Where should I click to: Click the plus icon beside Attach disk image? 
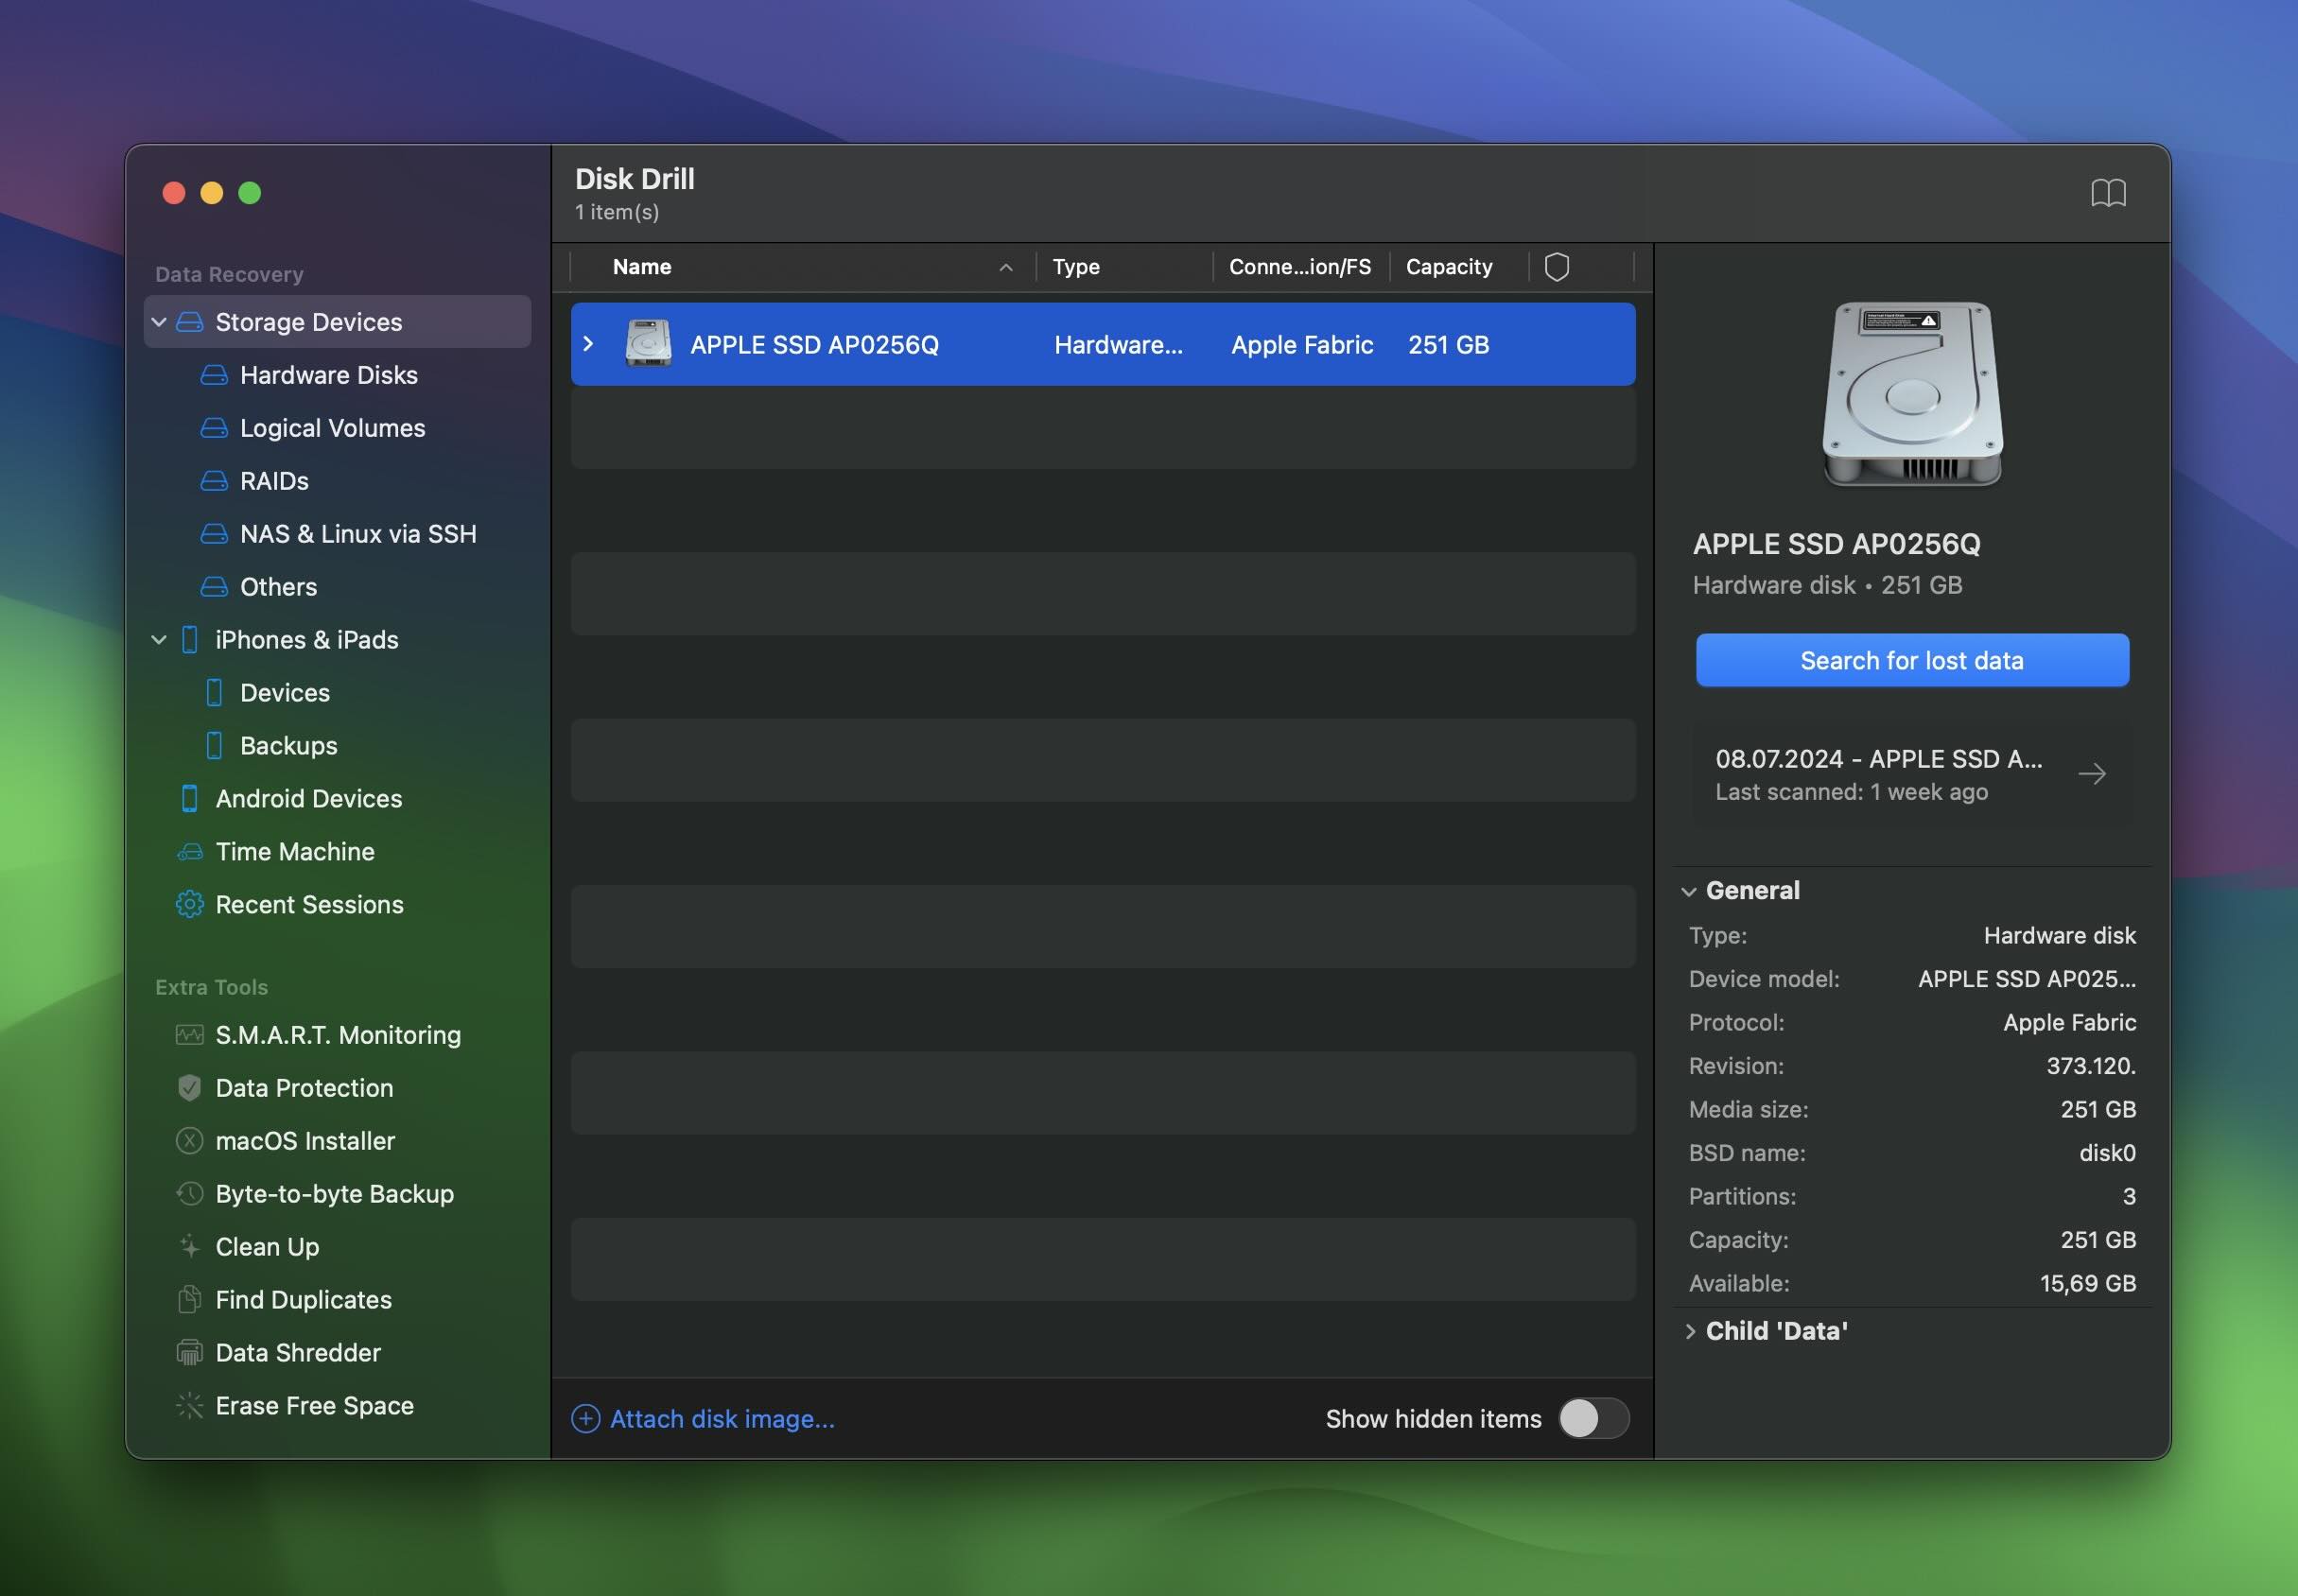tap(586, 1419)
